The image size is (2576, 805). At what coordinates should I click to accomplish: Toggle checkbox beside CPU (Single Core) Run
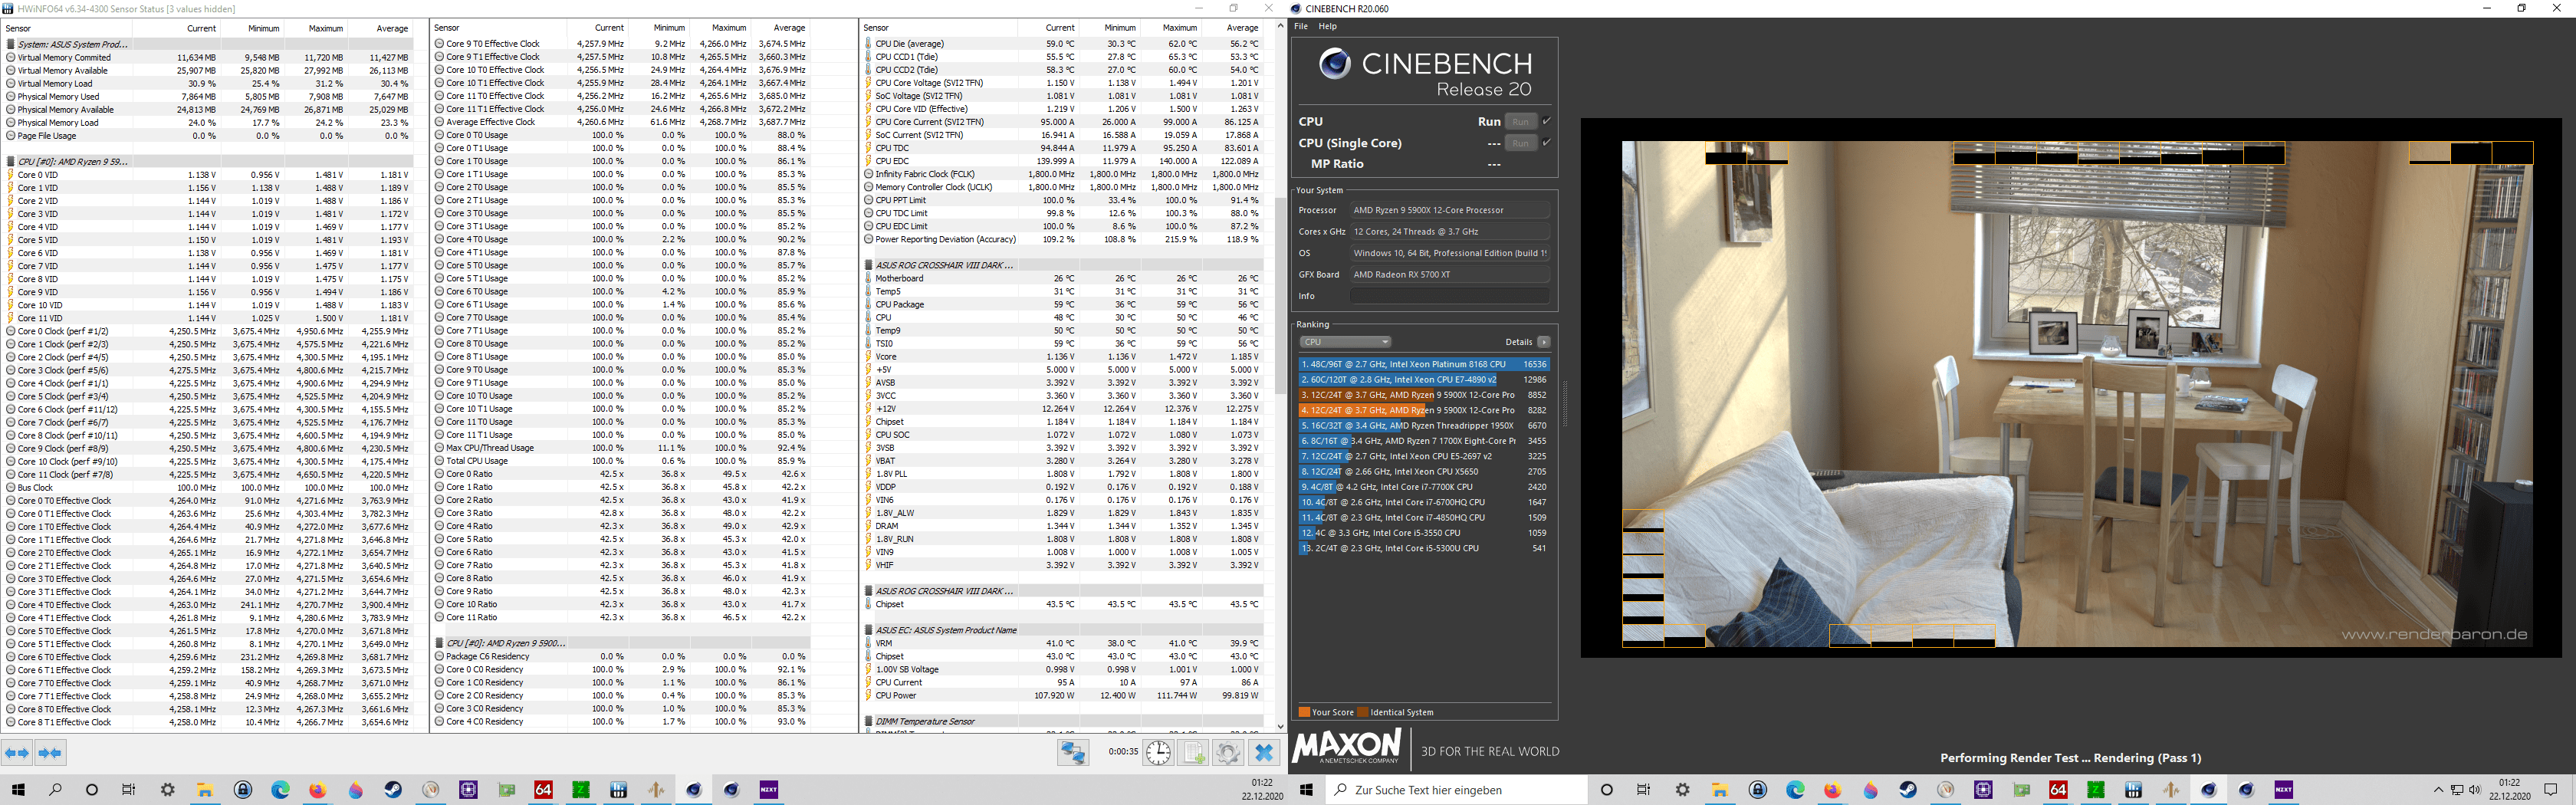tap(1546, 143)
